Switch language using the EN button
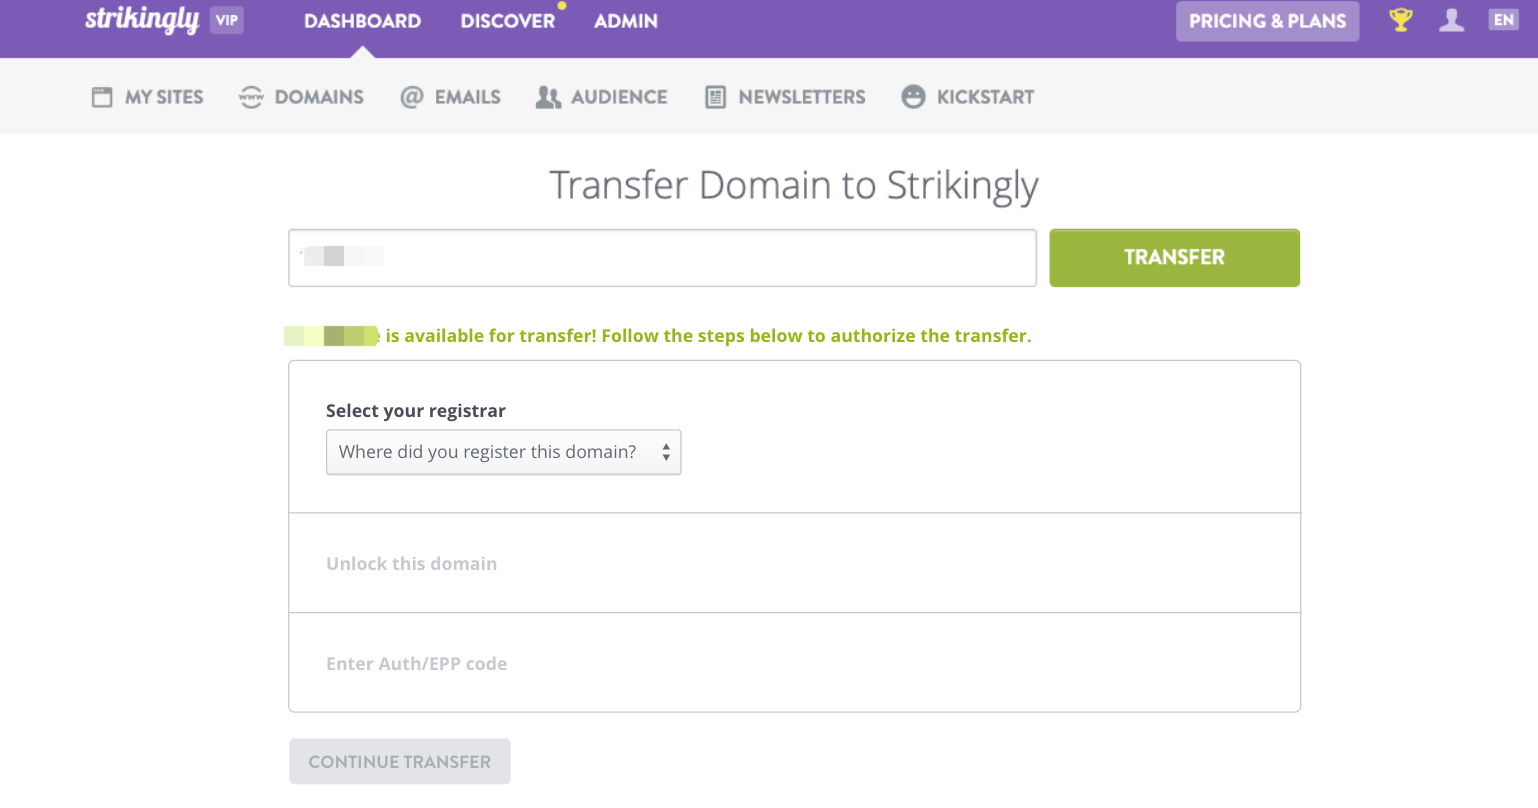The height and width of the screenshot is (808, 1538). [1503, 18]
